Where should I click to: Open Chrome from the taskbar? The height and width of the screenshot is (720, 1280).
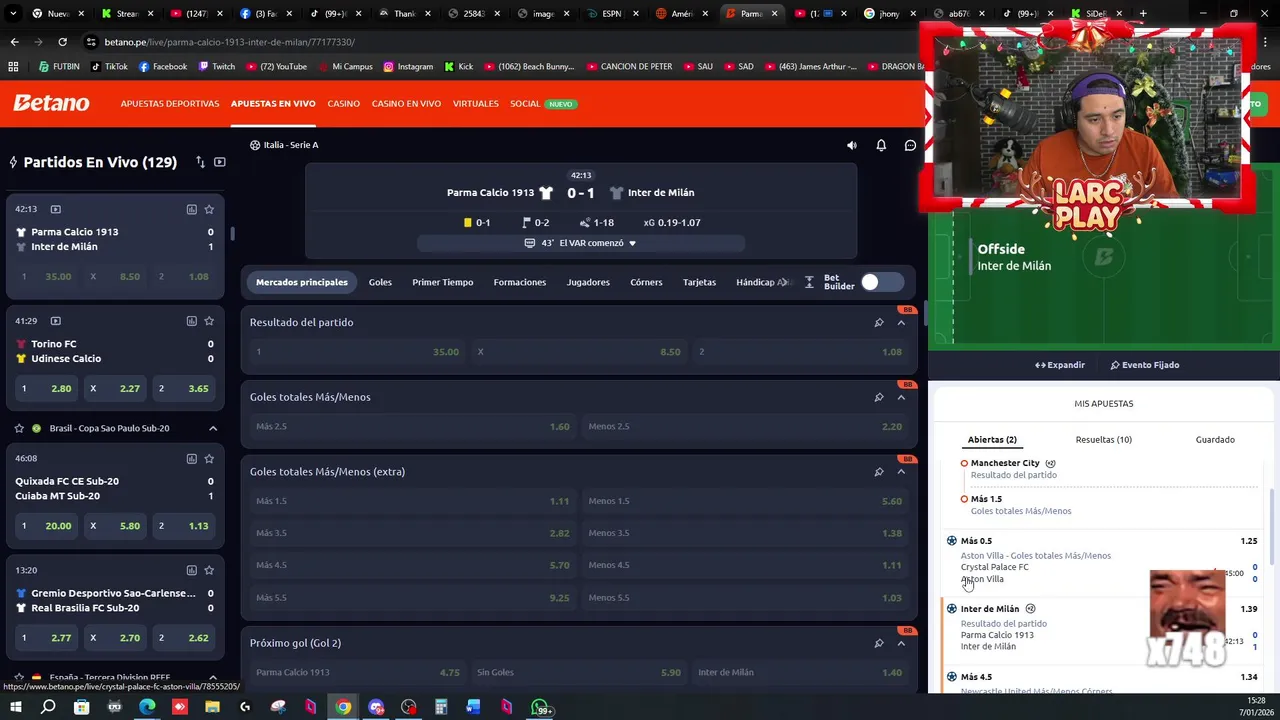343,708
